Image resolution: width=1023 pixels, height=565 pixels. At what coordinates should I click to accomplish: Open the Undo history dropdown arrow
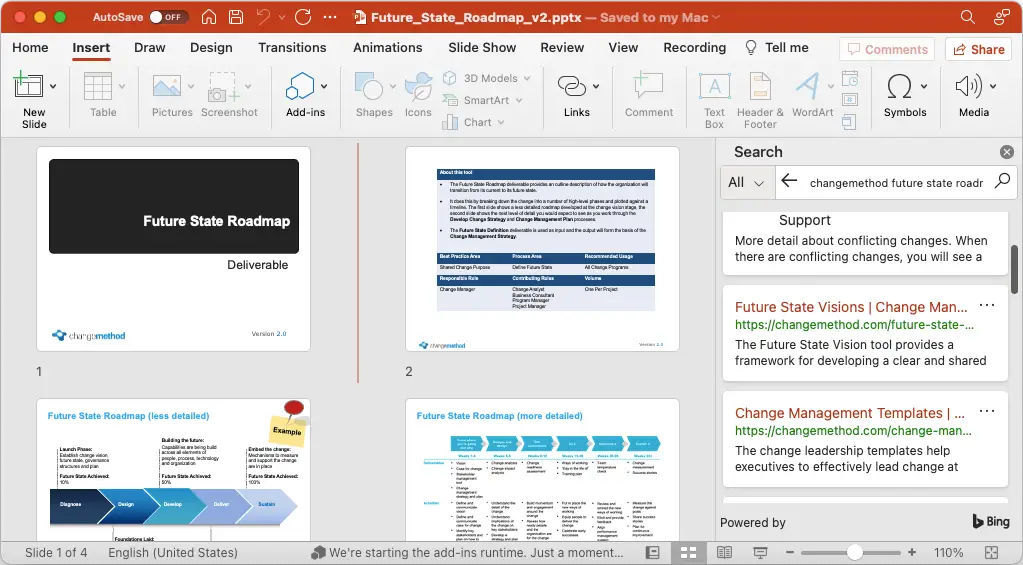282,18
